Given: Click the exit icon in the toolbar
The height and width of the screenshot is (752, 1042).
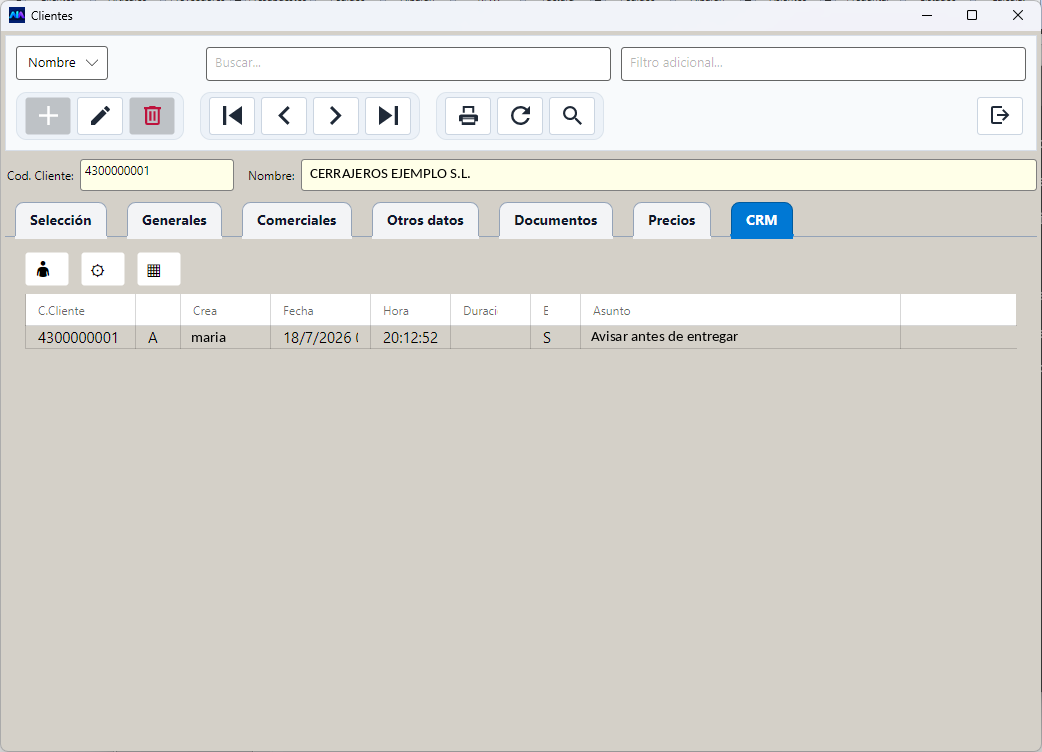Looking at the screenshot, I should click(999, 116).
